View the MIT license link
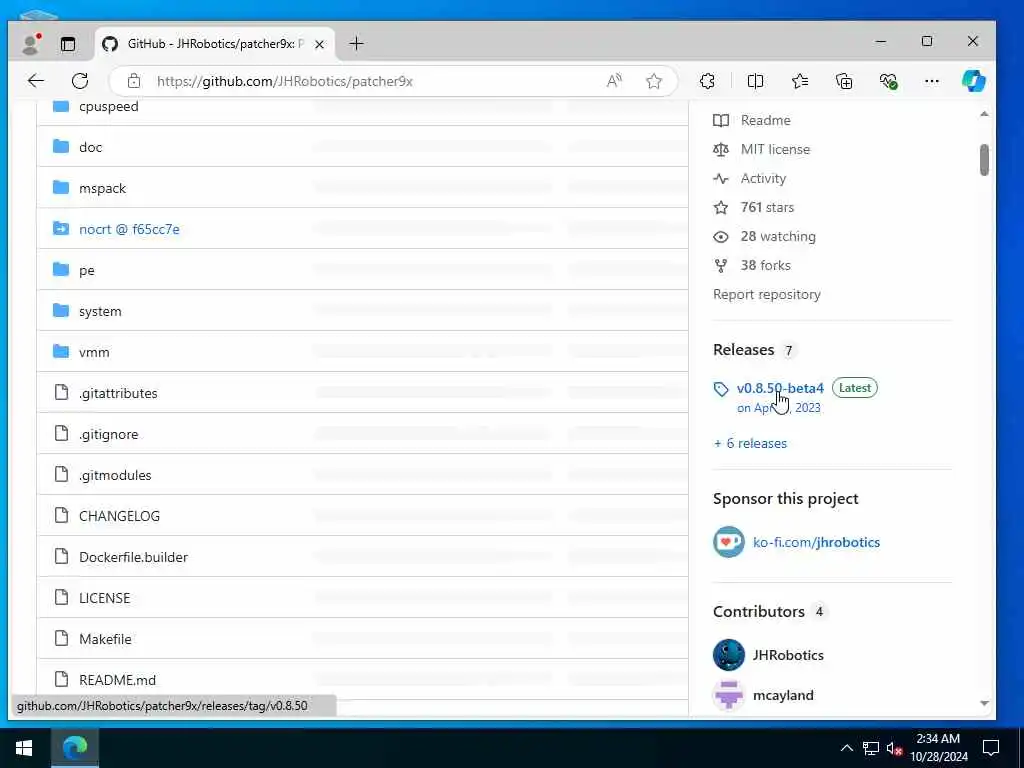Screen dimensions: 1024x768 775,150
